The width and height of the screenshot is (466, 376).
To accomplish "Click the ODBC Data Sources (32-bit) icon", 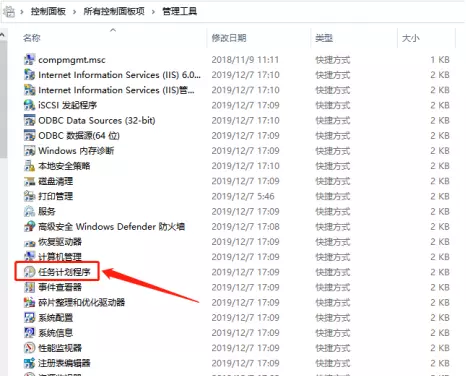I will [x=29, y=120].
